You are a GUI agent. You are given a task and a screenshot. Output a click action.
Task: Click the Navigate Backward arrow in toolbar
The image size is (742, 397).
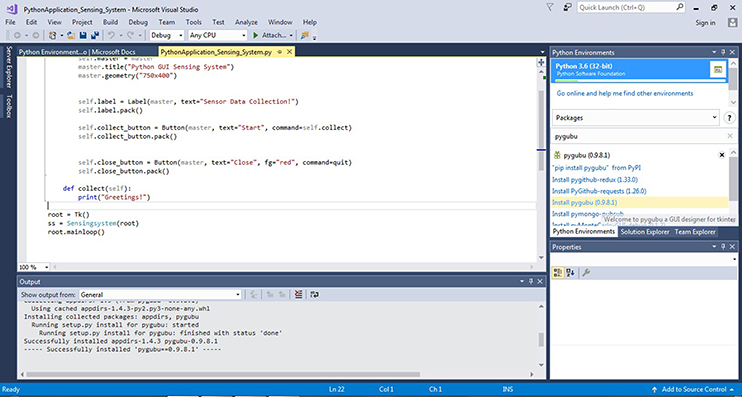point(18,35)
